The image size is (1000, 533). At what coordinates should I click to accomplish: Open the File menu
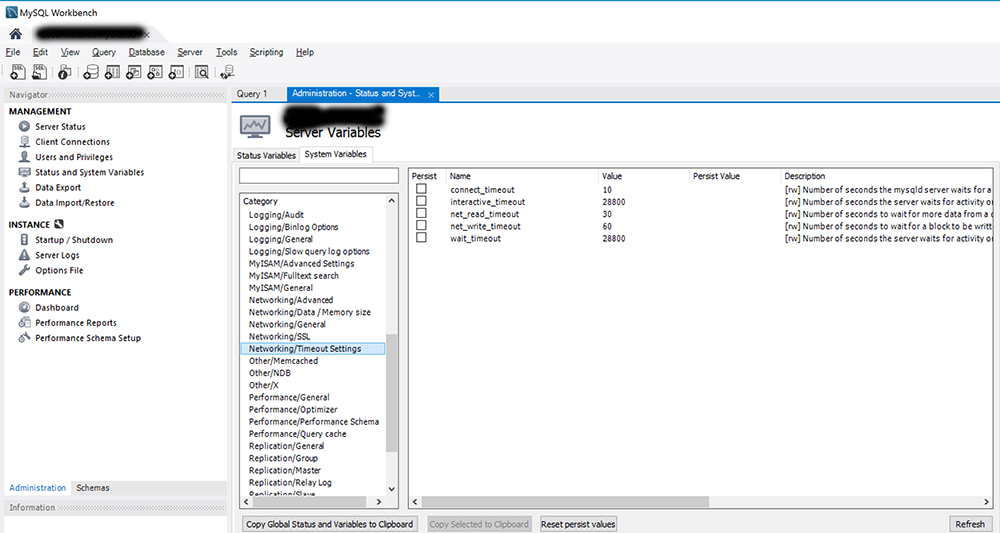(13, 52)
